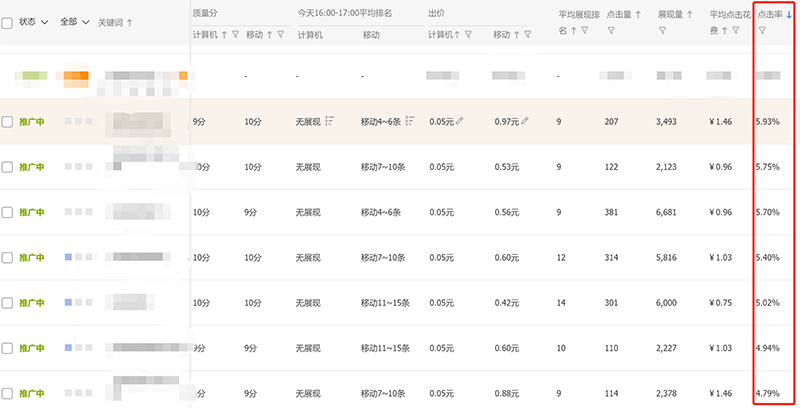Click 推广中 status in the 5.75% row
This screenshot has width=800, height=408.
coord(32,167)
